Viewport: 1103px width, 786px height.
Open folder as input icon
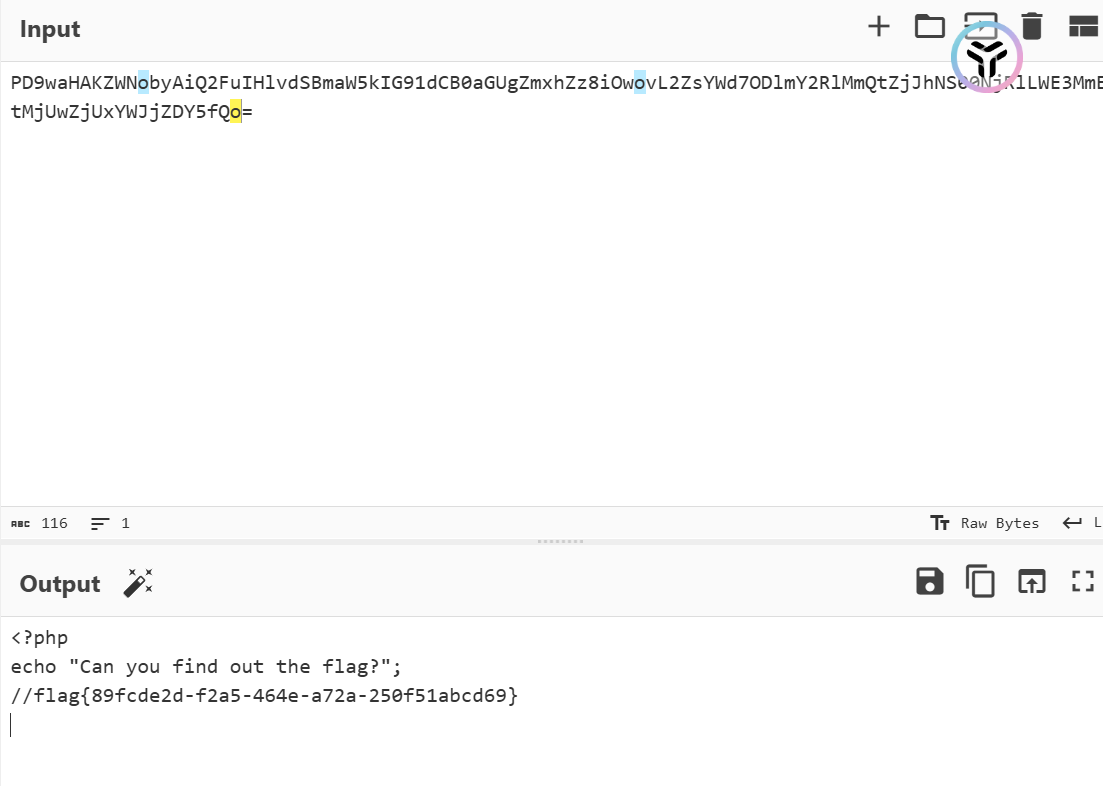[x=929, y=27]
